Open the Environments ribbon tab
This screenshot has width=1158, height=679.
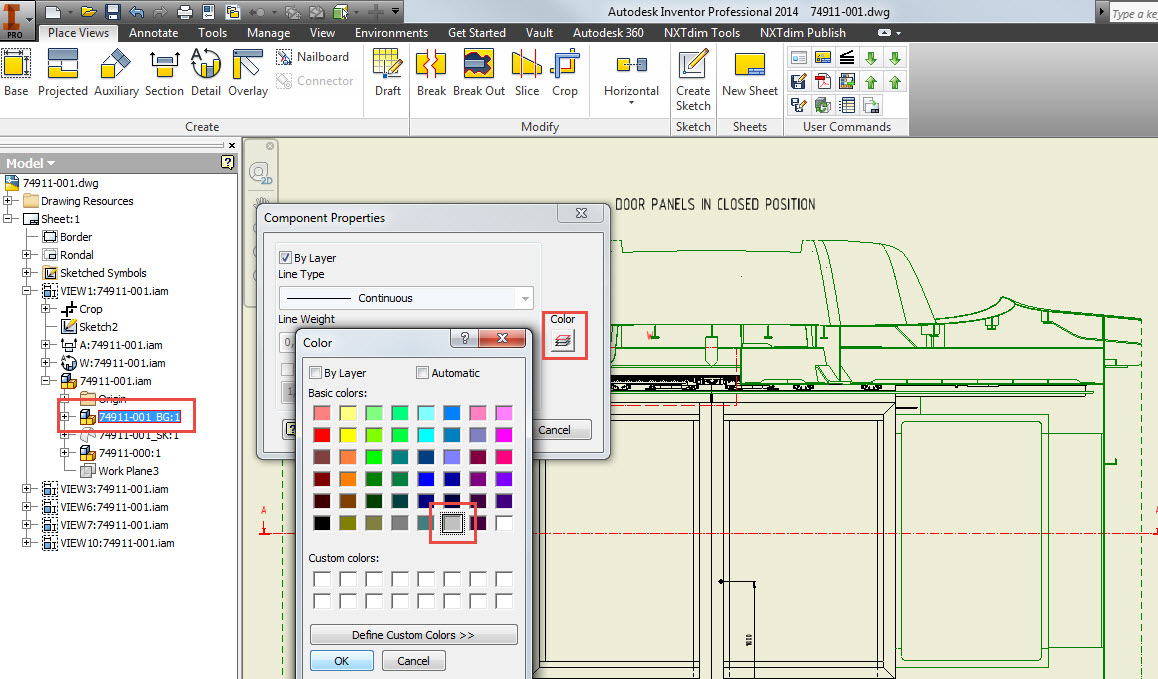391,33
